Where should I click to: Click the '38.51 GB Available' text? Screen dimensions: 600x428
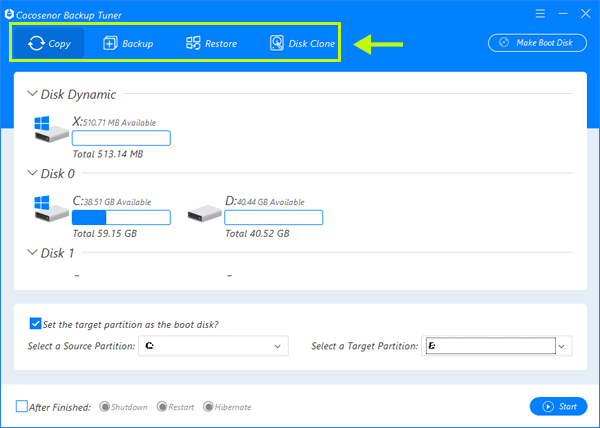coord(117,202)
